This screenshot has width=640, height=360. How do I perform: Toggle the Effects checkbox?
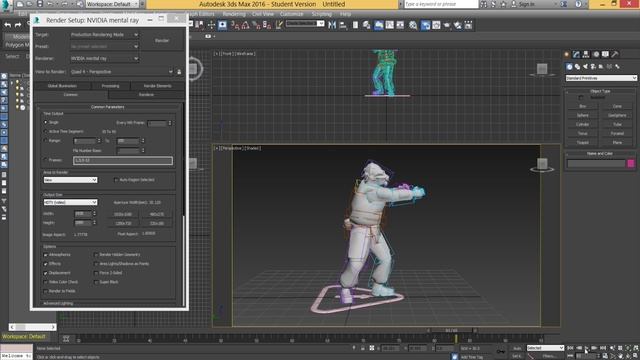[x=45, y=264]
